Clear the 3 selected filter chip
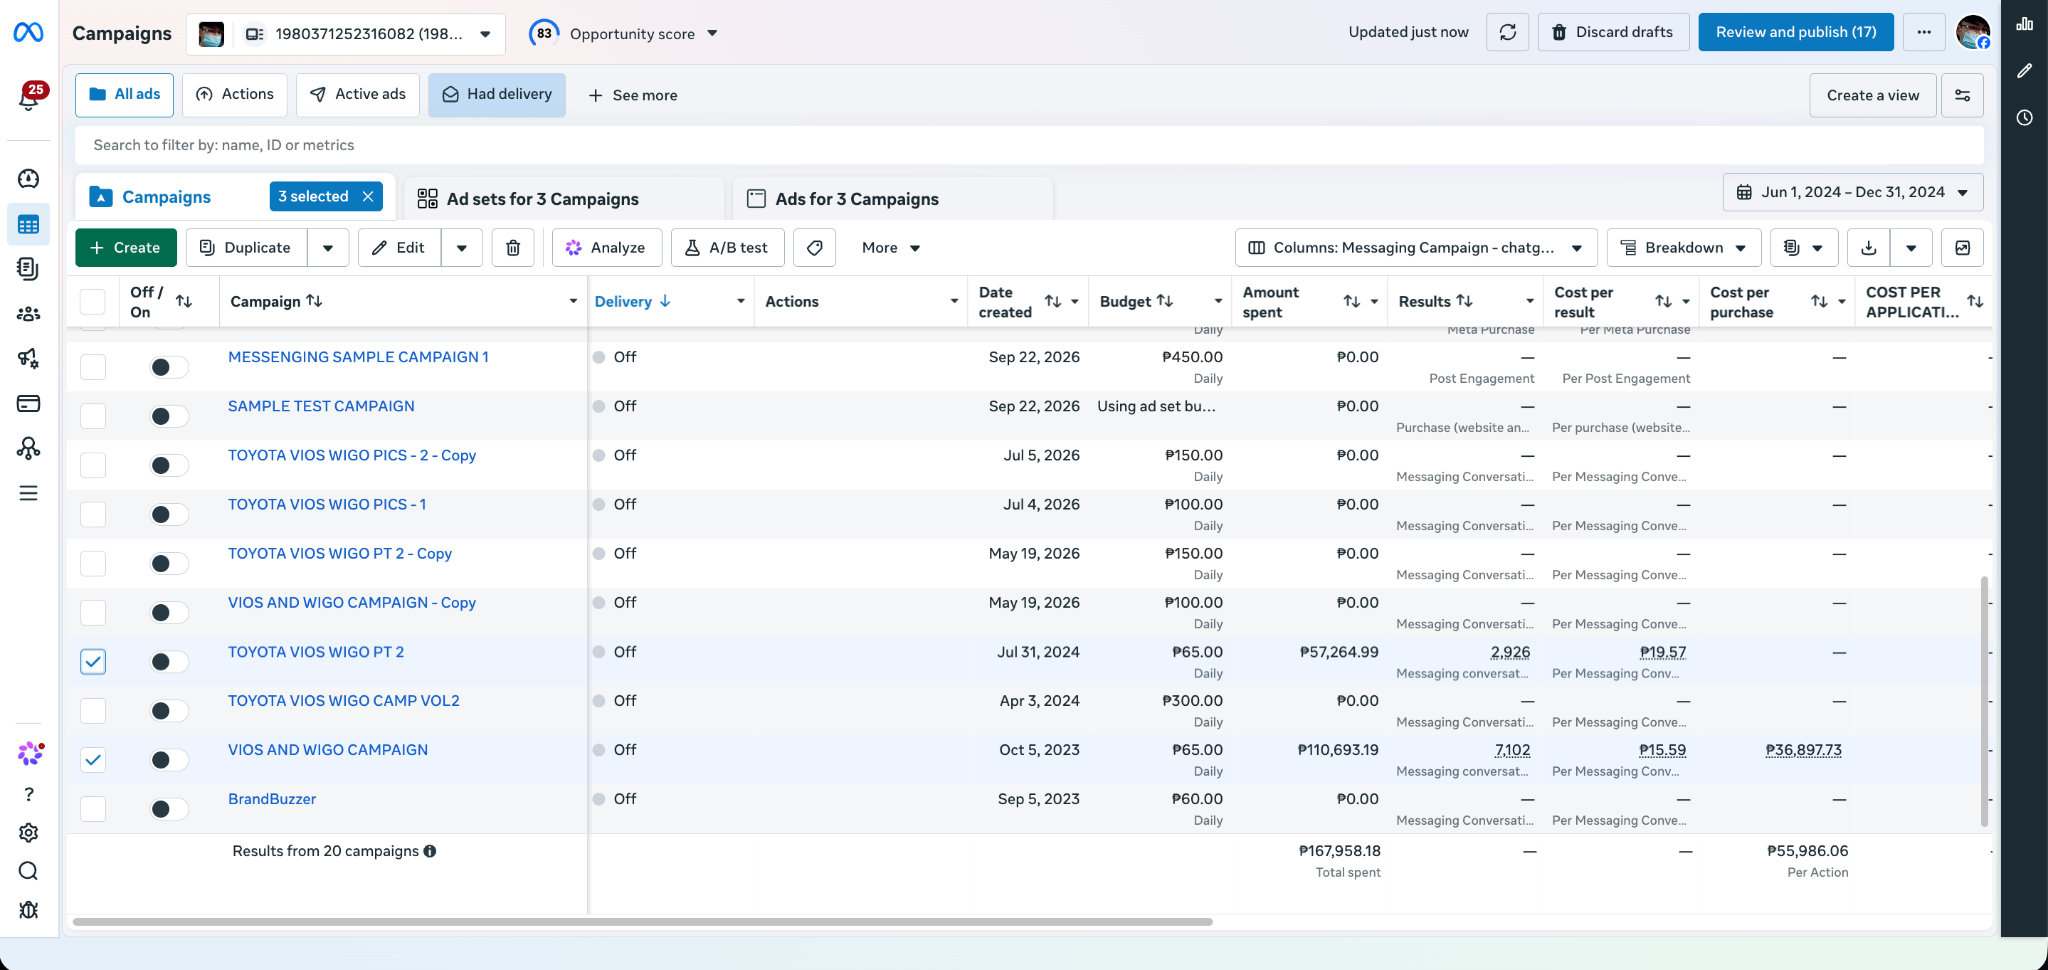 (x=368, y=197)
